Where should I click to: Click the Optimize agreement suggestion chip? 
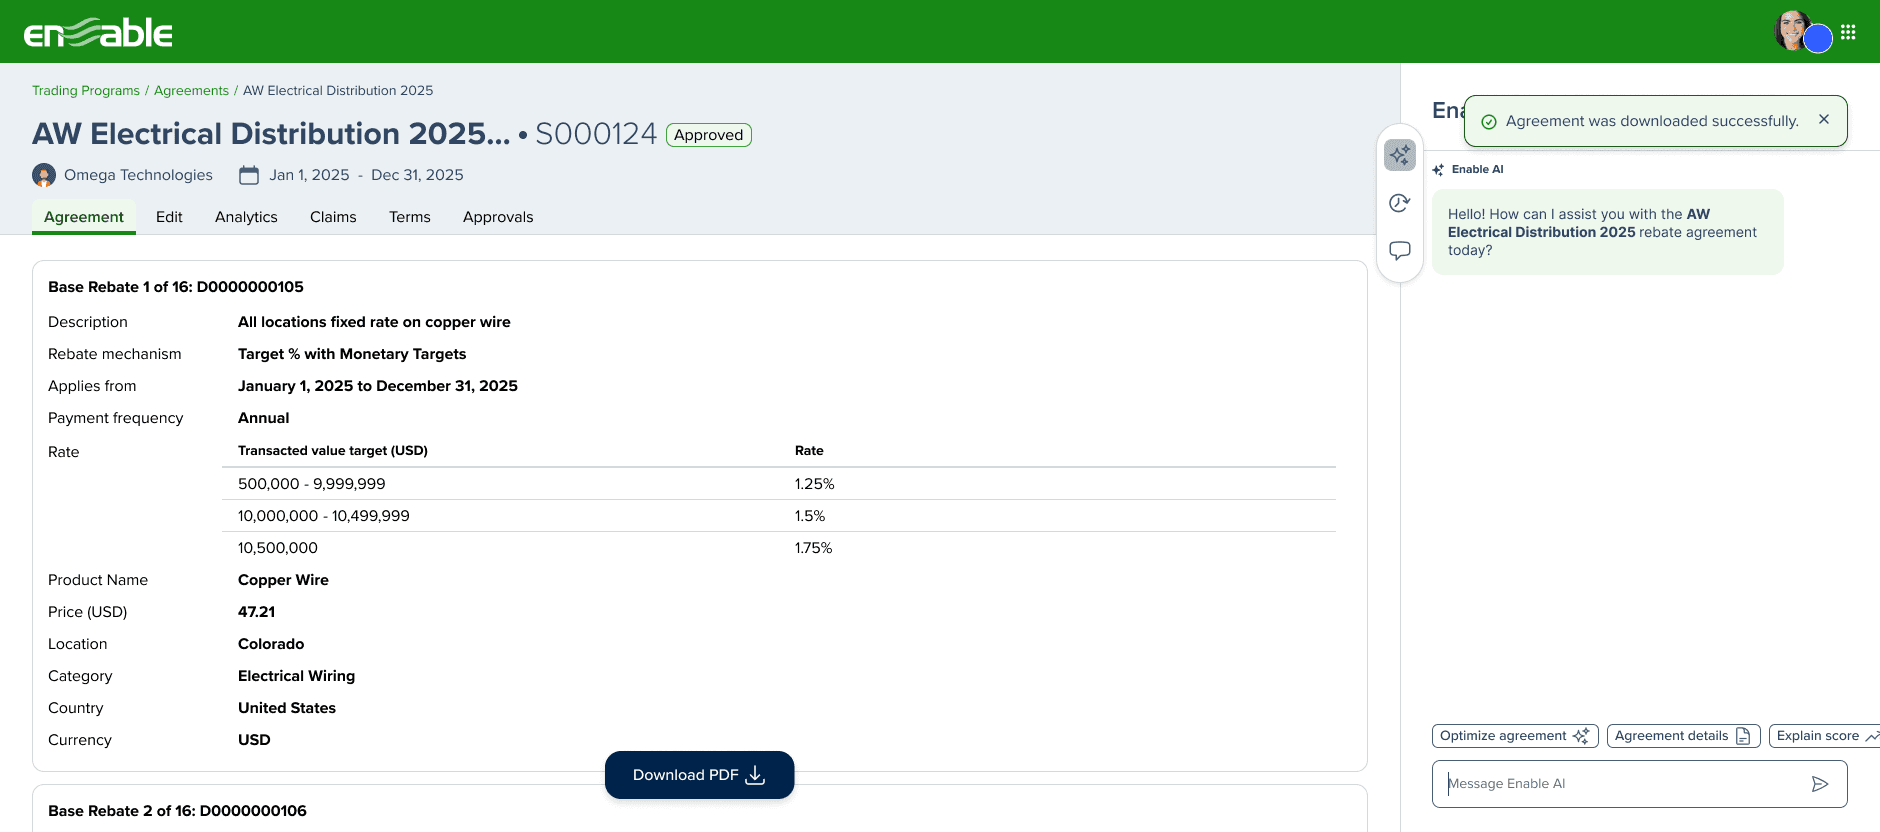(1515, 736)
